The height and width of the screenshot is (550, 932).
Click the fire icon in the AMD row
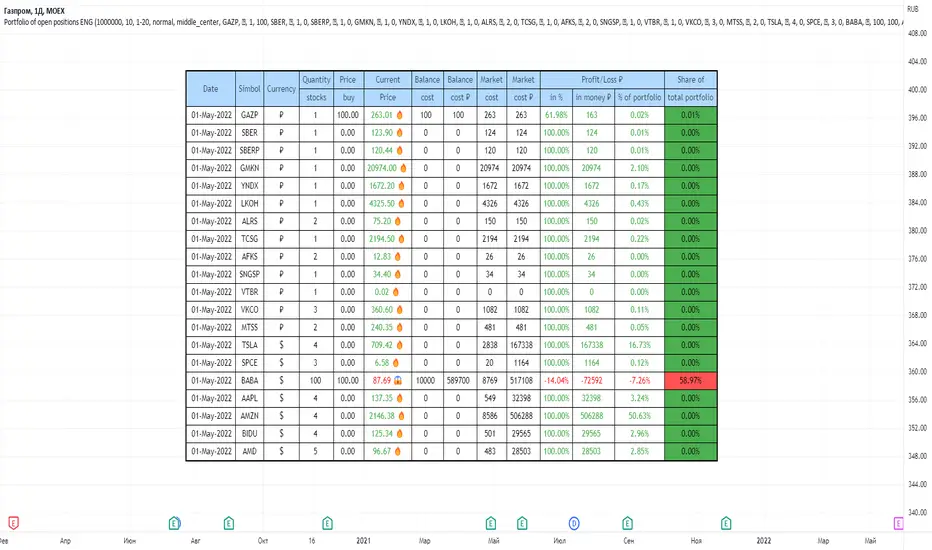[398, 451]
